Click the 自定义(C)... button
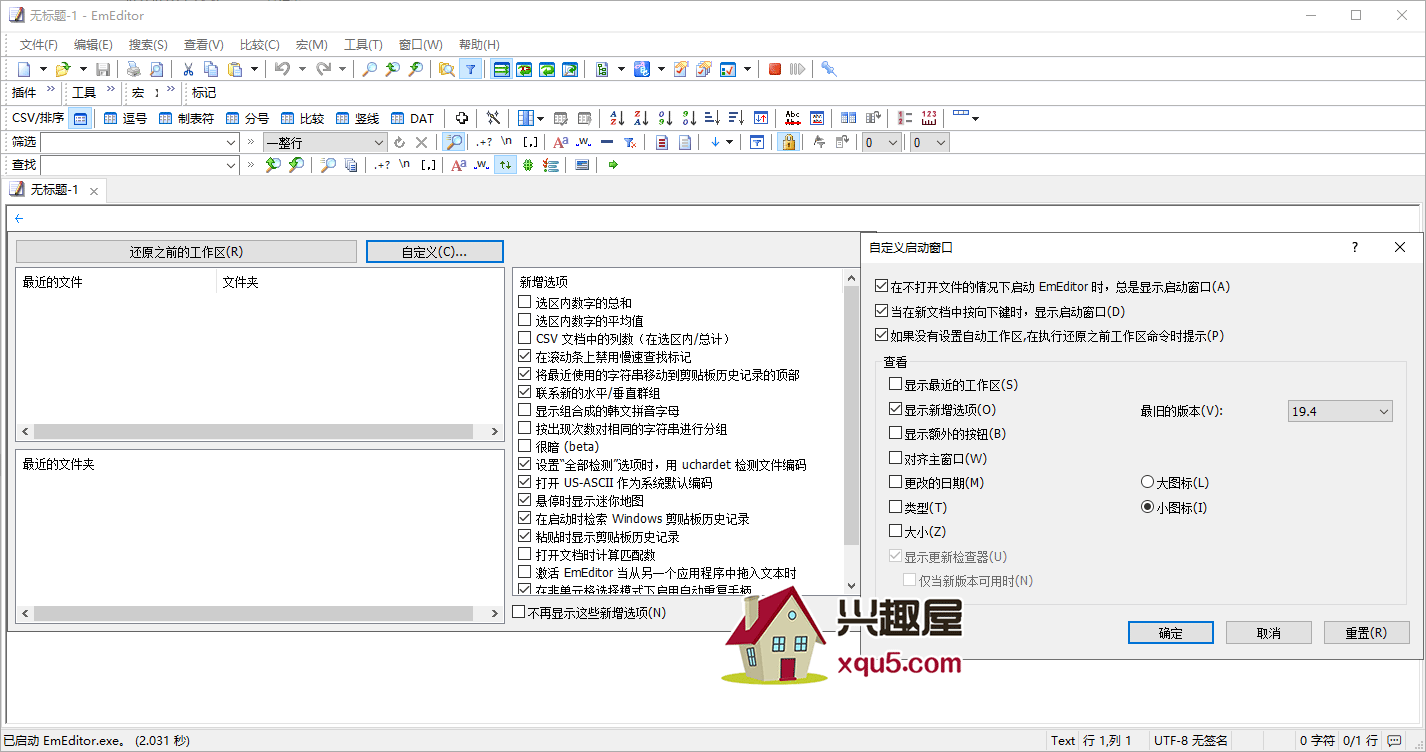1426x752 pixels. 435,252
